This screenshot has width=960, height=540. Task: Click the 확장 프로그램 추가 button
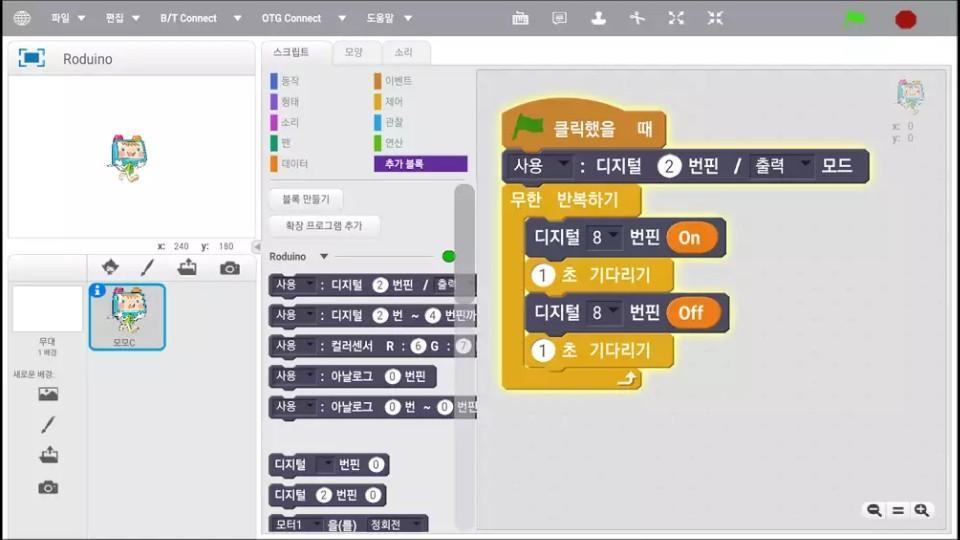click(324, 226)
